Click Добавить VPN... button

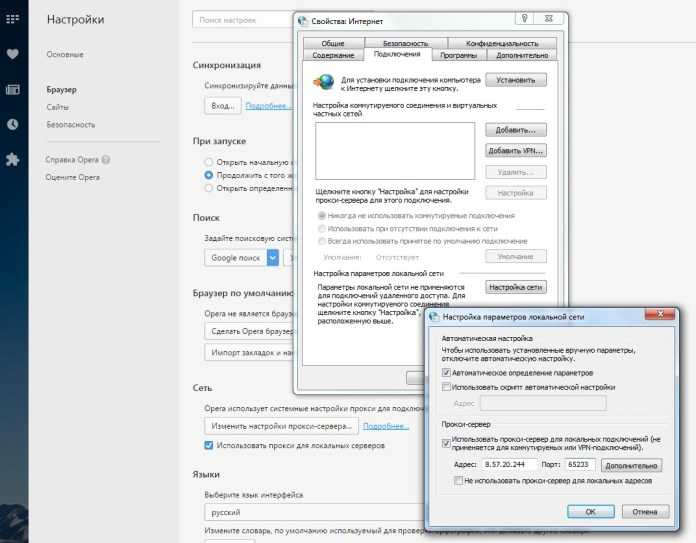(x=516, y=151)
